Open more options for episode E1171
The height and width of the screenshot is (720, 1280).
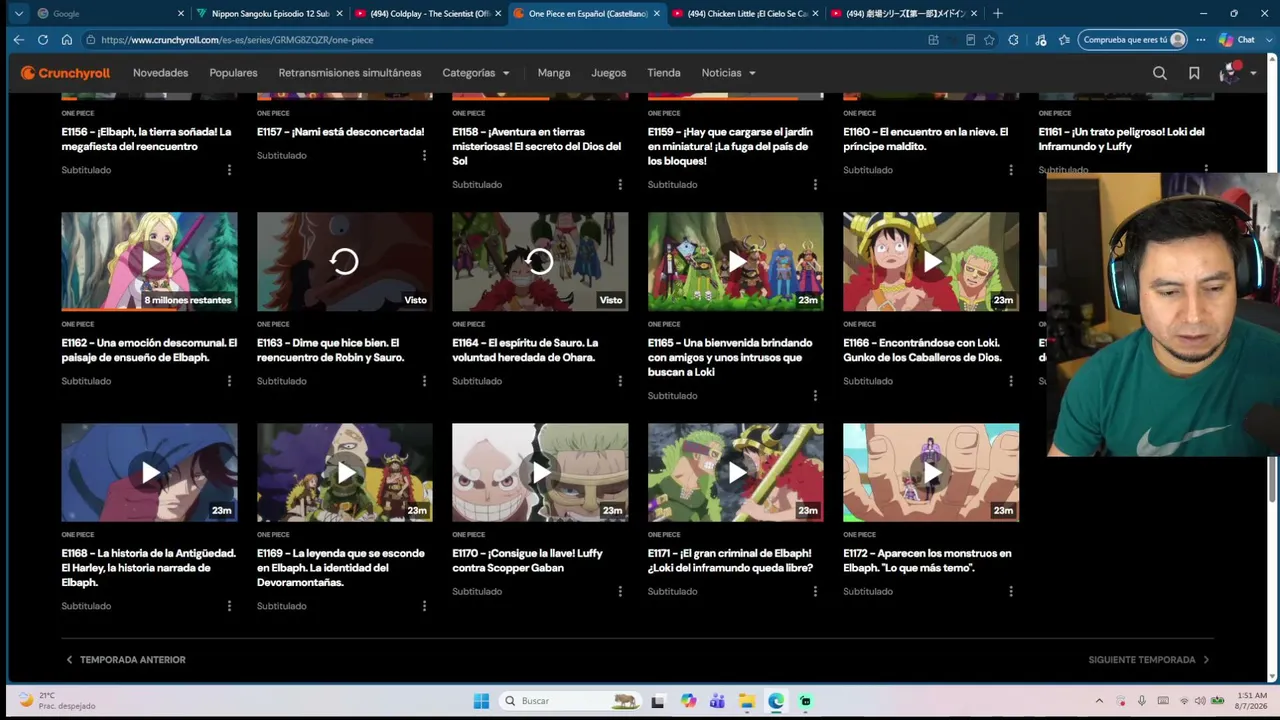(815, 591)
